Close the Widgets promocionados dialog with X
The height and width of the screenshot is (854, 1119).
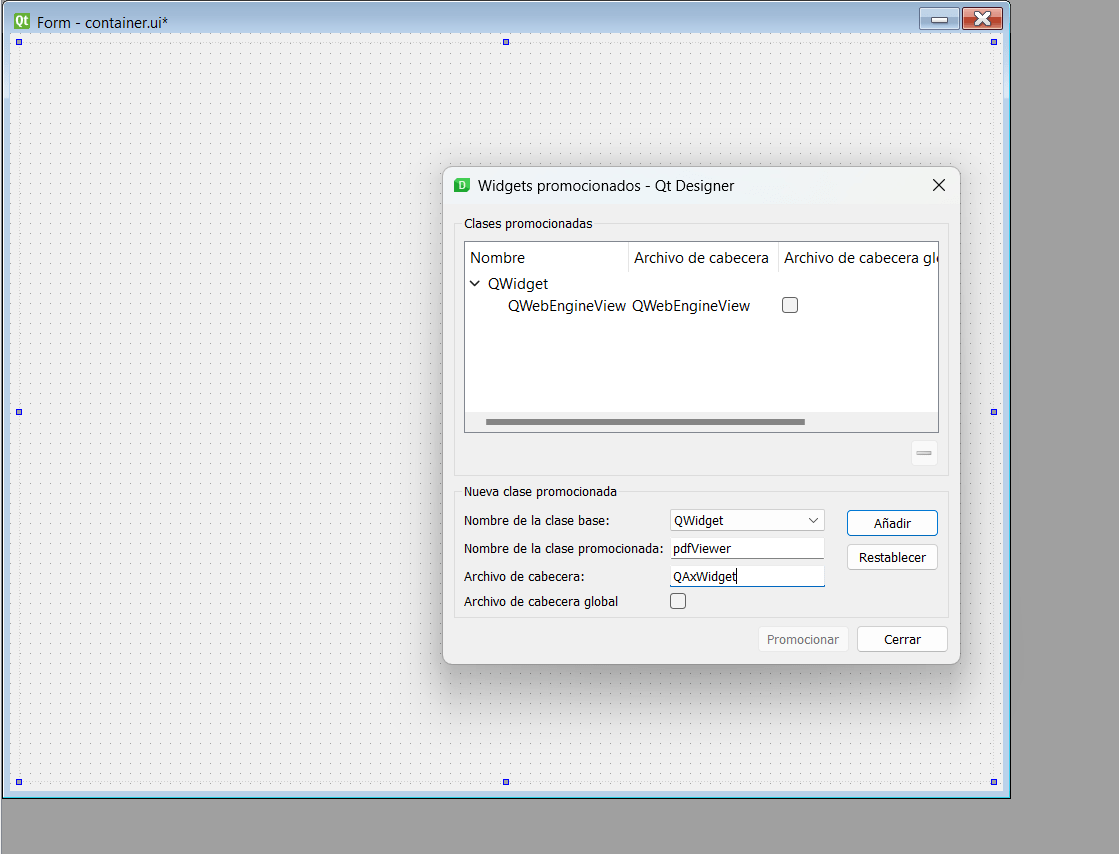point(938,185)
